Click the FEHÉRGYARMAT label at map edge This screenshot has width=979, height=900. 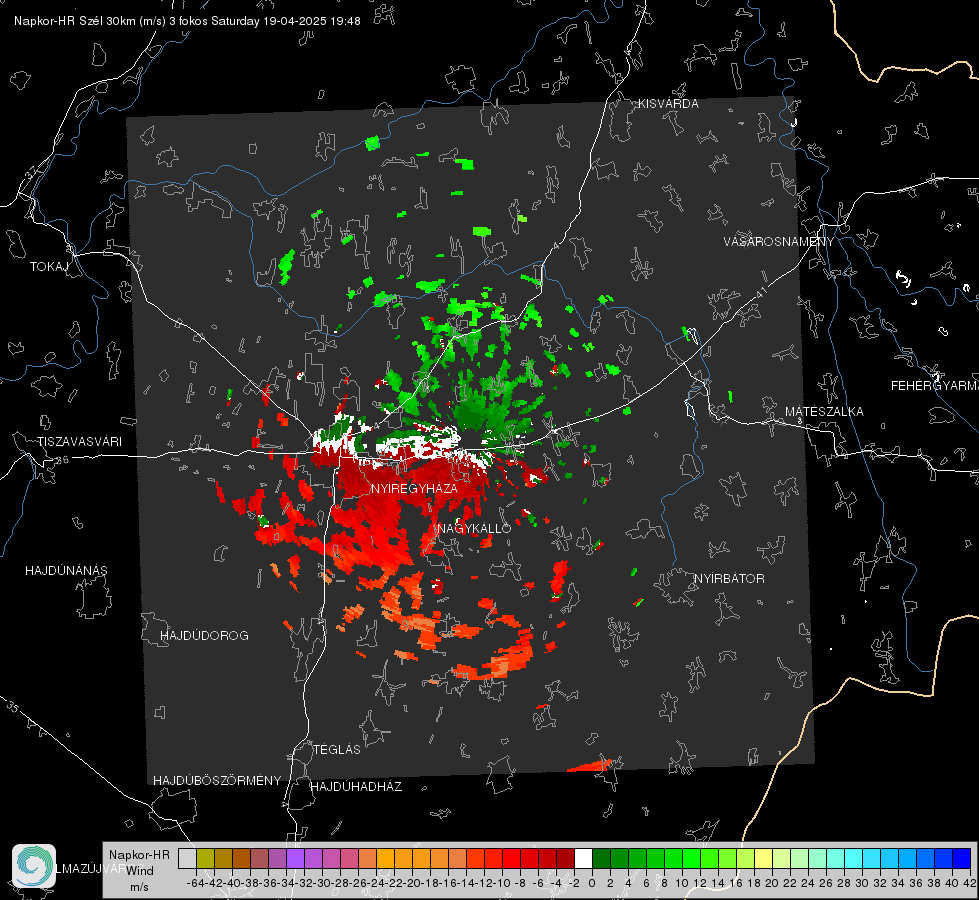point(935,386)
